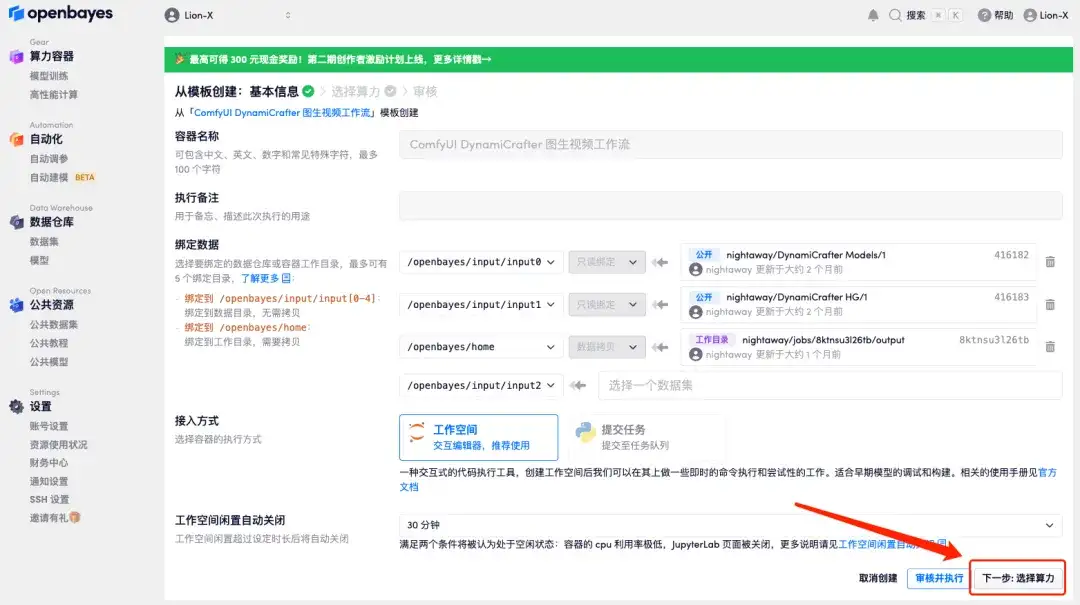The image size is (1080, 605).
Task: Open 自动建模 BETA in sidebar
Action: (x=62, y=177)
